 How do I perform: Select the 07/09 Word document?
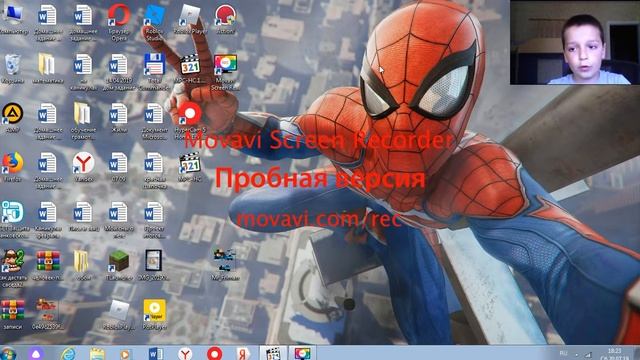[118, 167]
